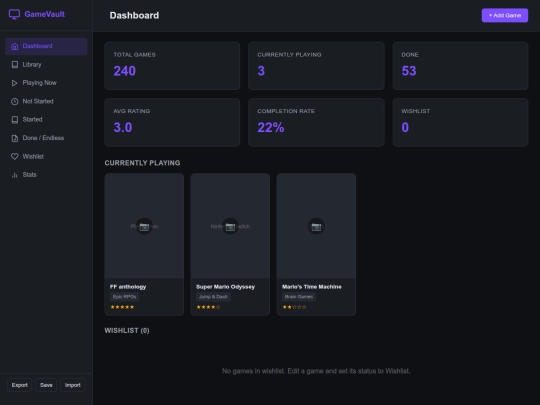The image size is (540, 405).
Task: Open the Stats page
Action: point(46,175)
